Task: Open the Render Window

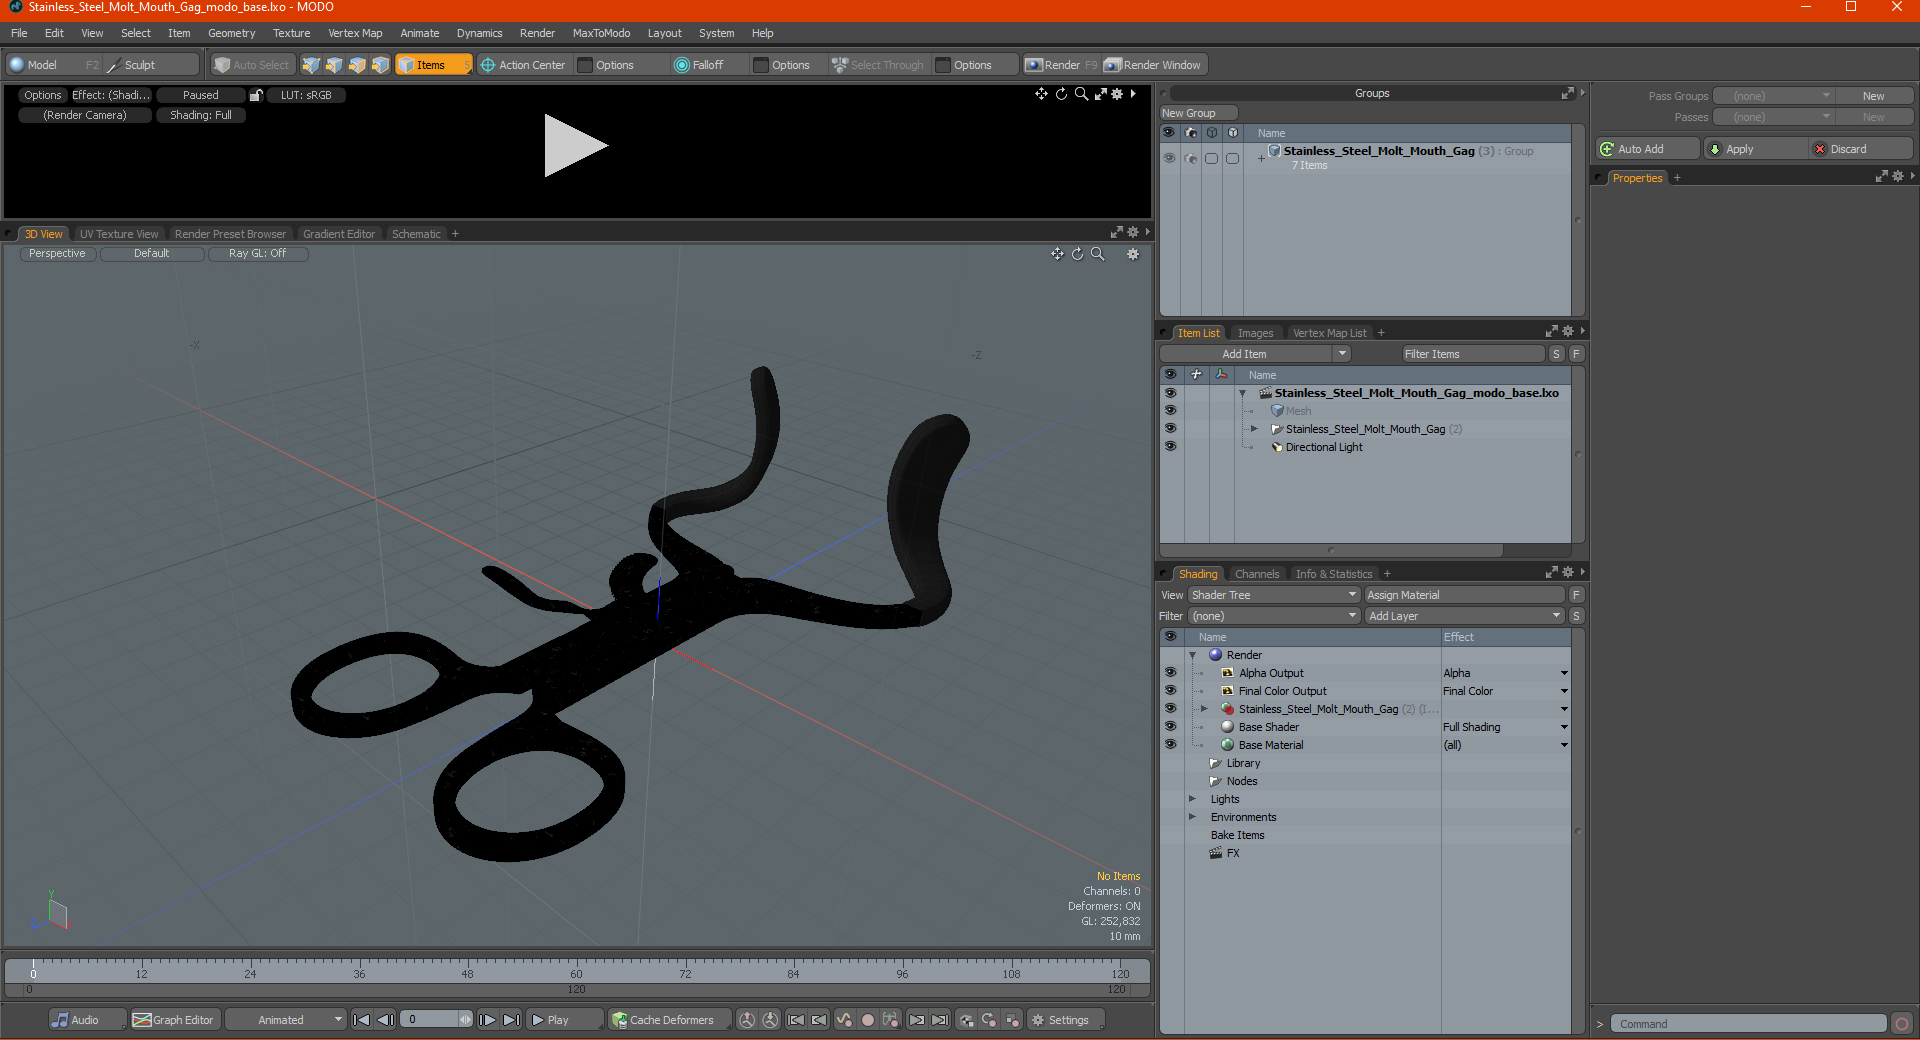Action: coord(1153,65)
